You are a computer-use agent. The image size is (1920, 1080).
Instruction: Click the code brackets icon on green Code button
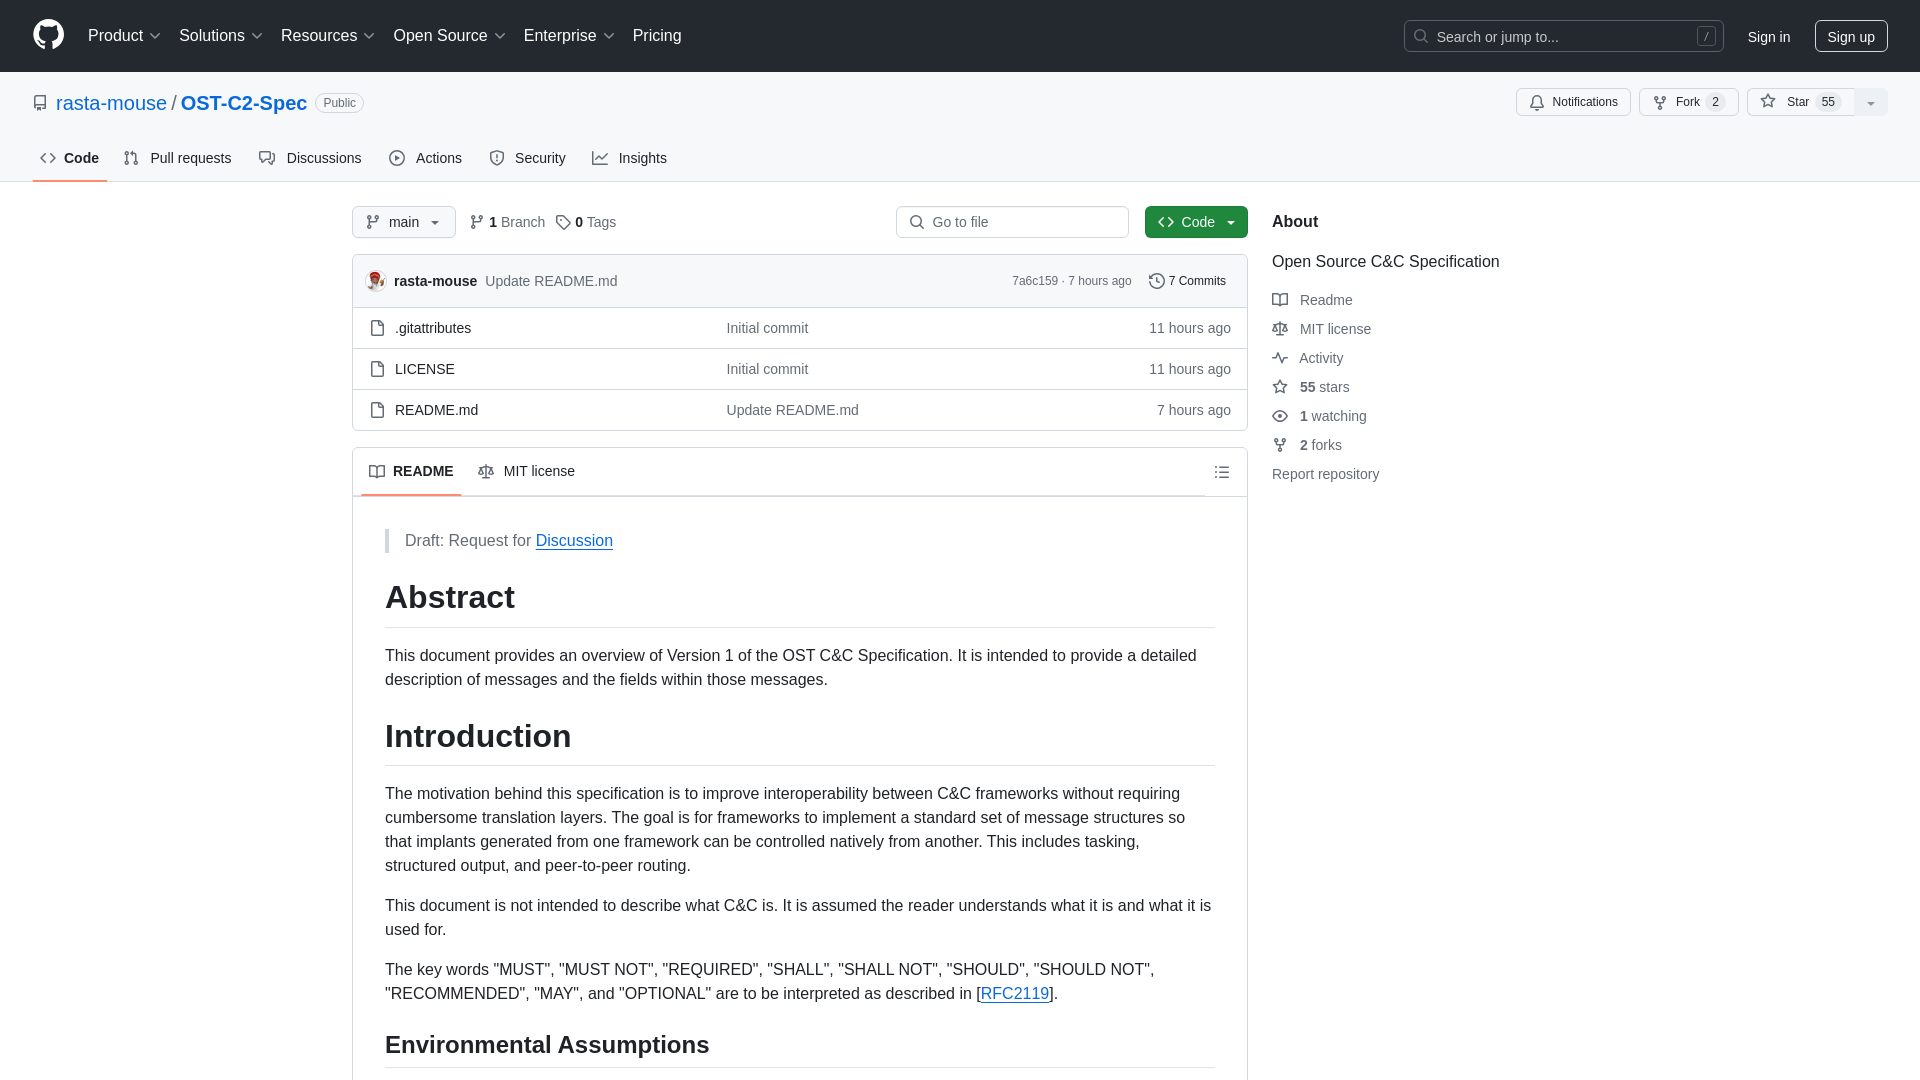pos(1166,222)
